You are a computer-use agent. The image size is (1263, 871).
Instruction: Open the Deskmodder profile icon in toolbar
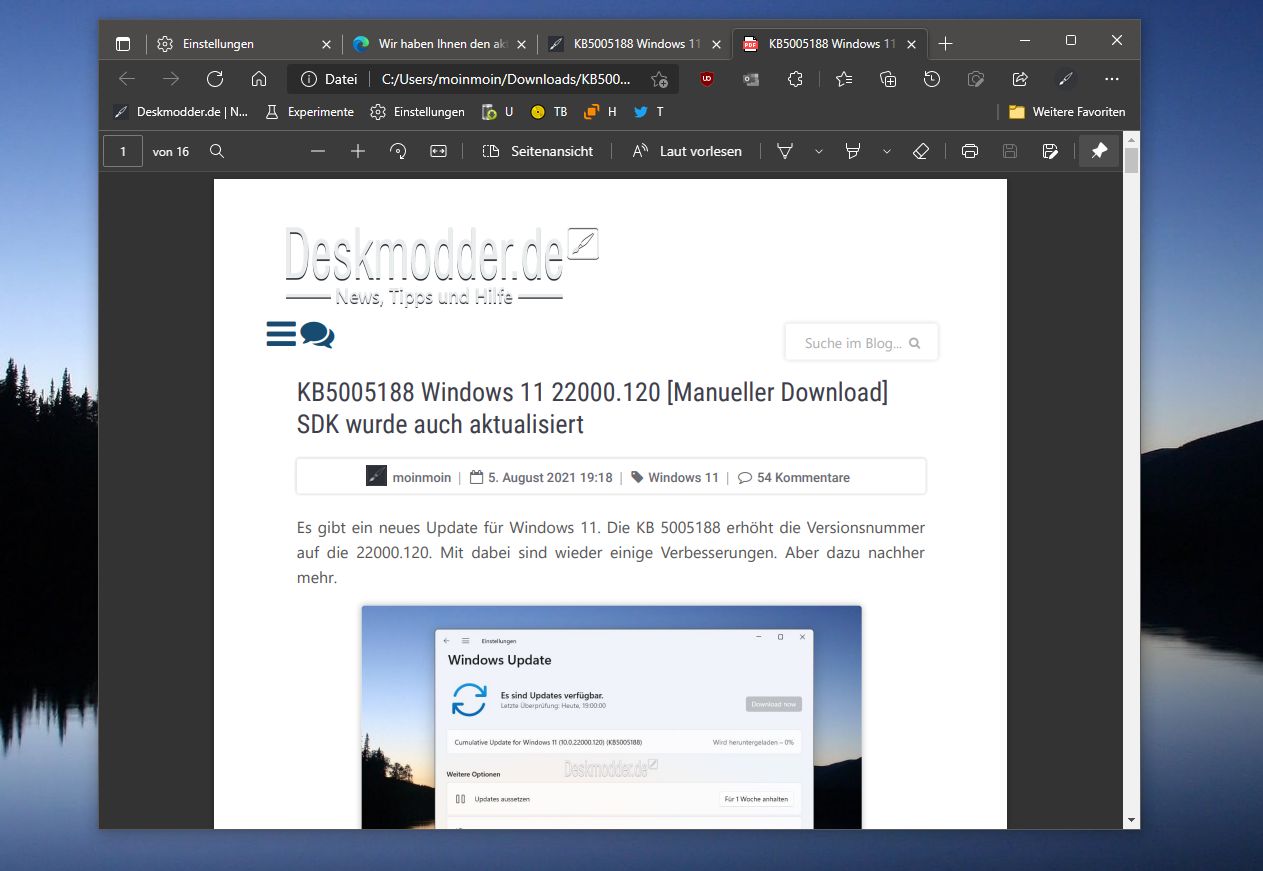pos(1066,79)
